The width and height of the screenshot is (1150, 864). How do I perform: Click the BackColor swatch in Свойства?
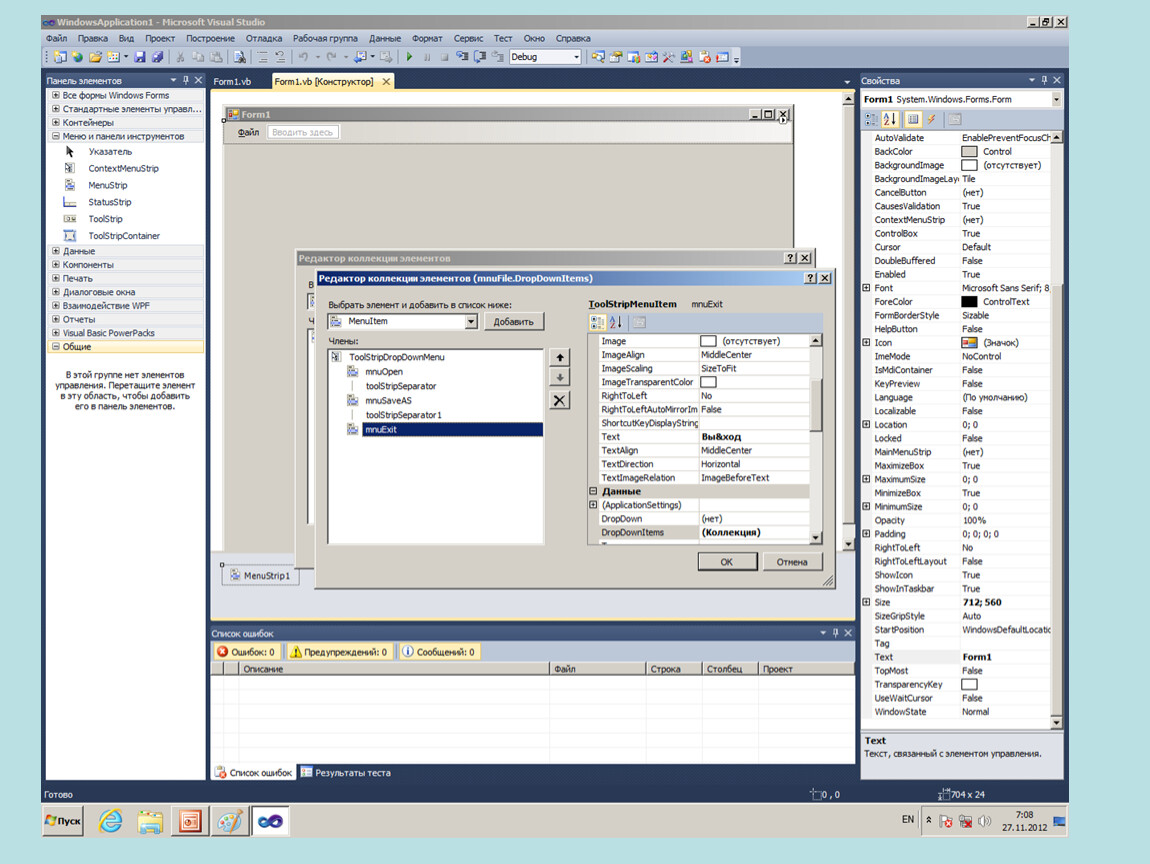click(x=969, y=151)
